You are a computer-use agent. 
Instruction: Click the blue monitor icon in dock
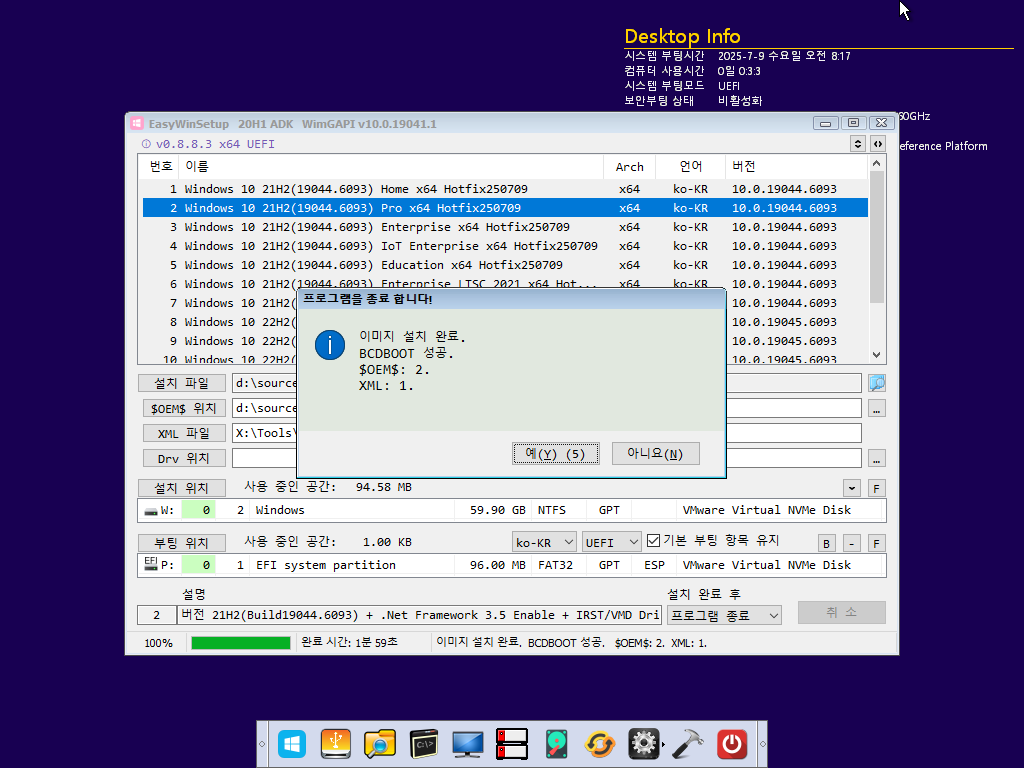(x=468, y=744)
